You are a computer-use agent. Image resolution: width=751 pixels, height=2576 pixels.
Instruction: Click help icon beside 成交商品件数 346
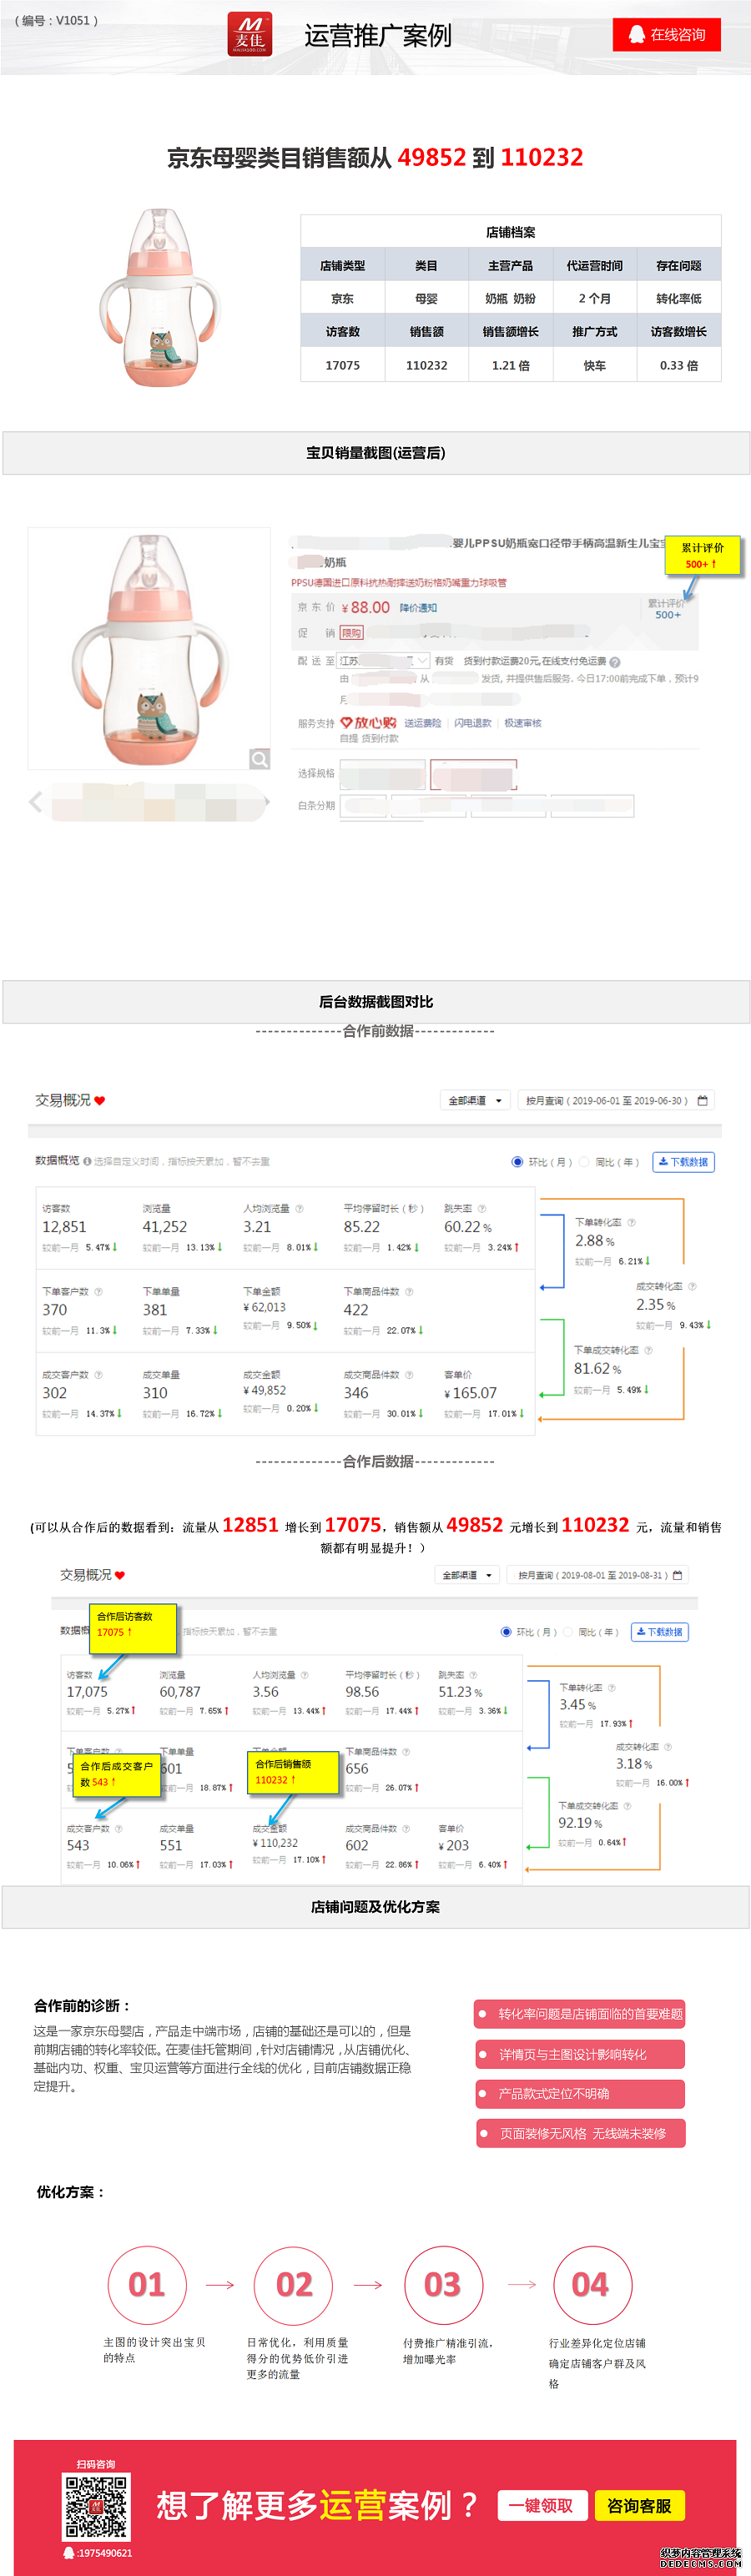[409, 1375]
